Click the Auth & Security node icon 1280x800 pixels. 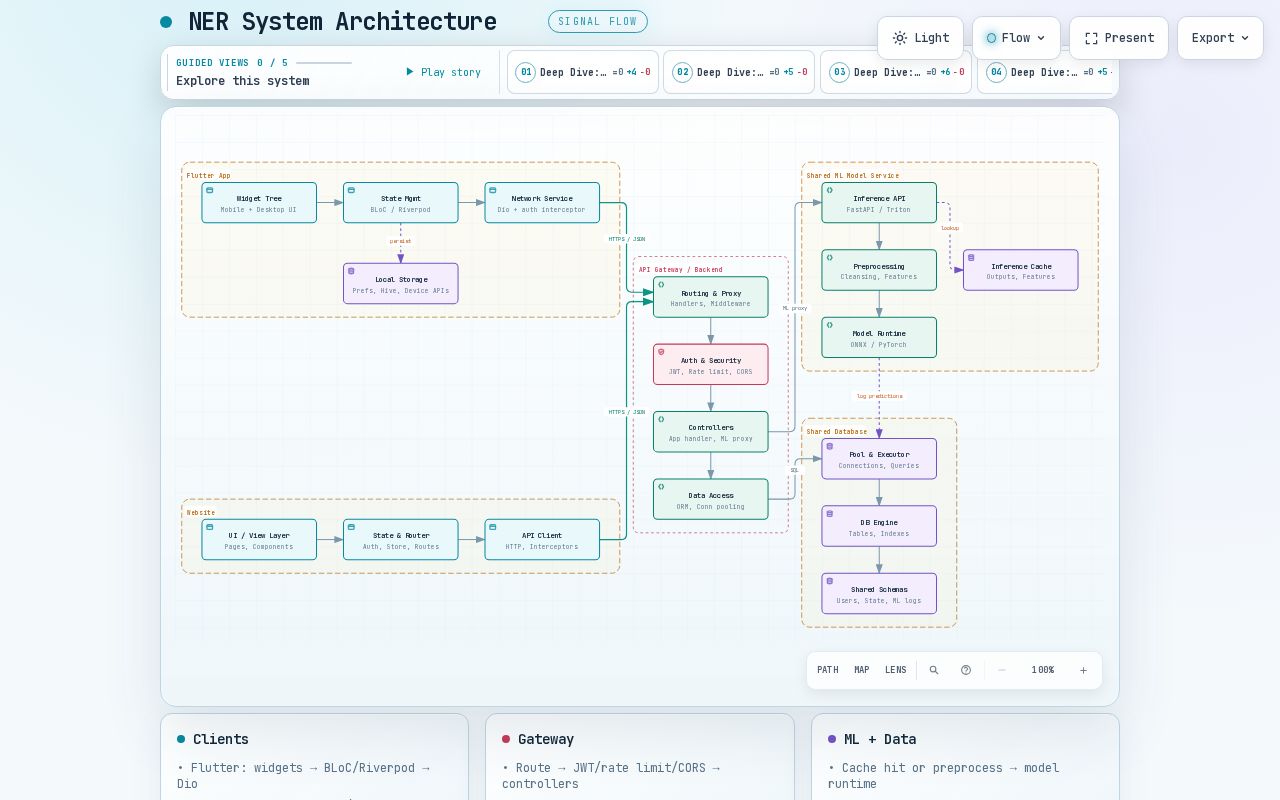[x=661, y=352]
